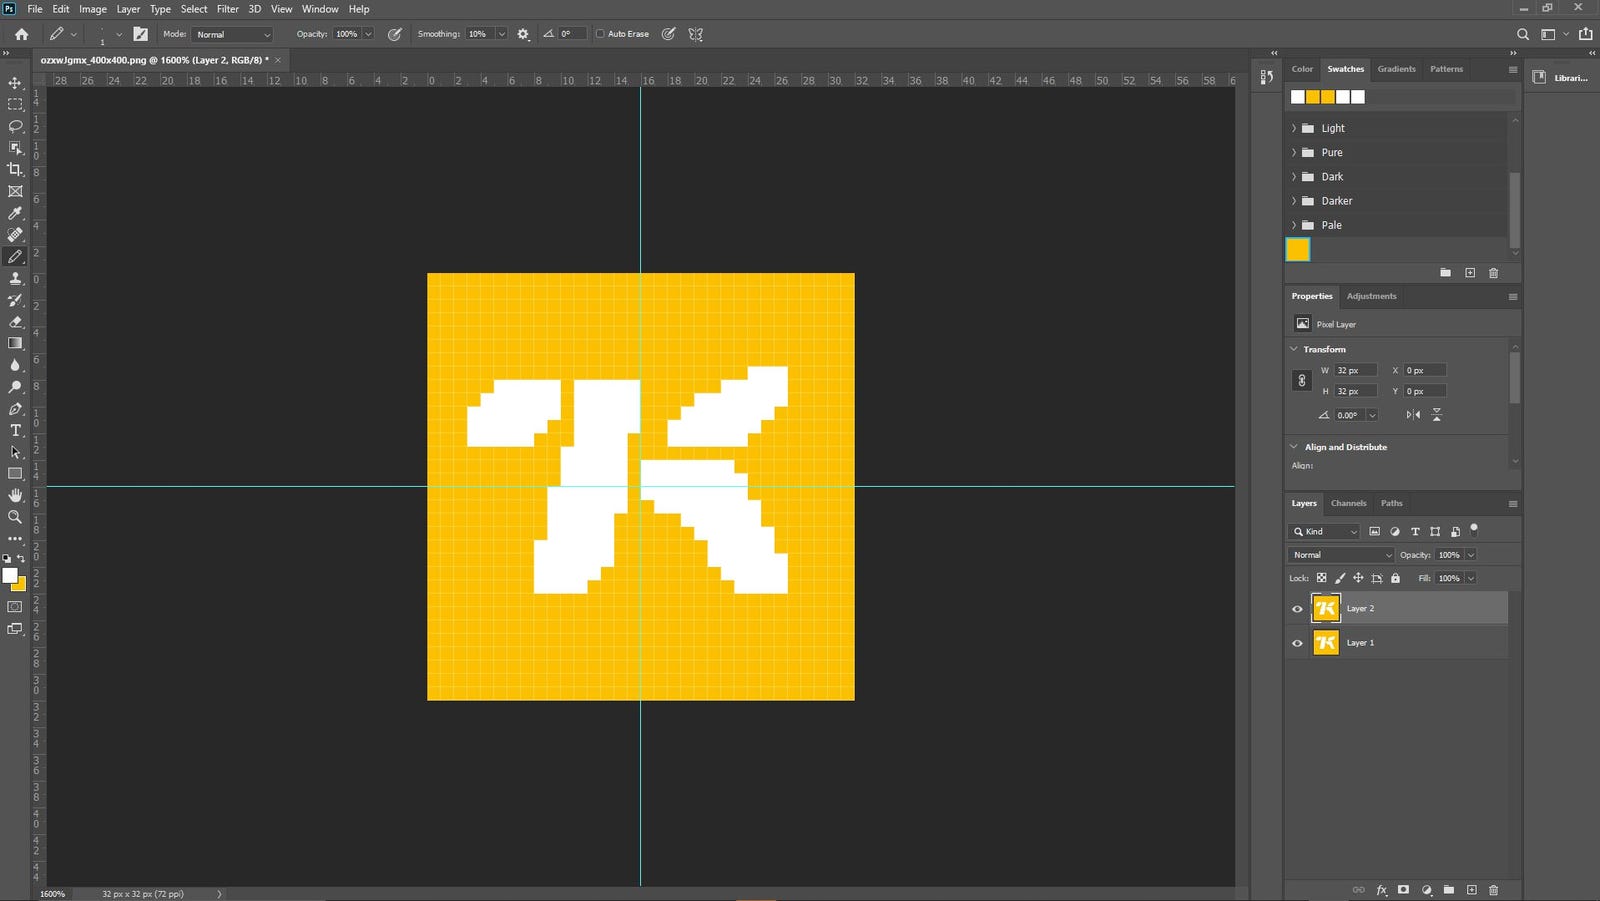Open the Image menu
Screen dimensions: 1600x901
93,9
